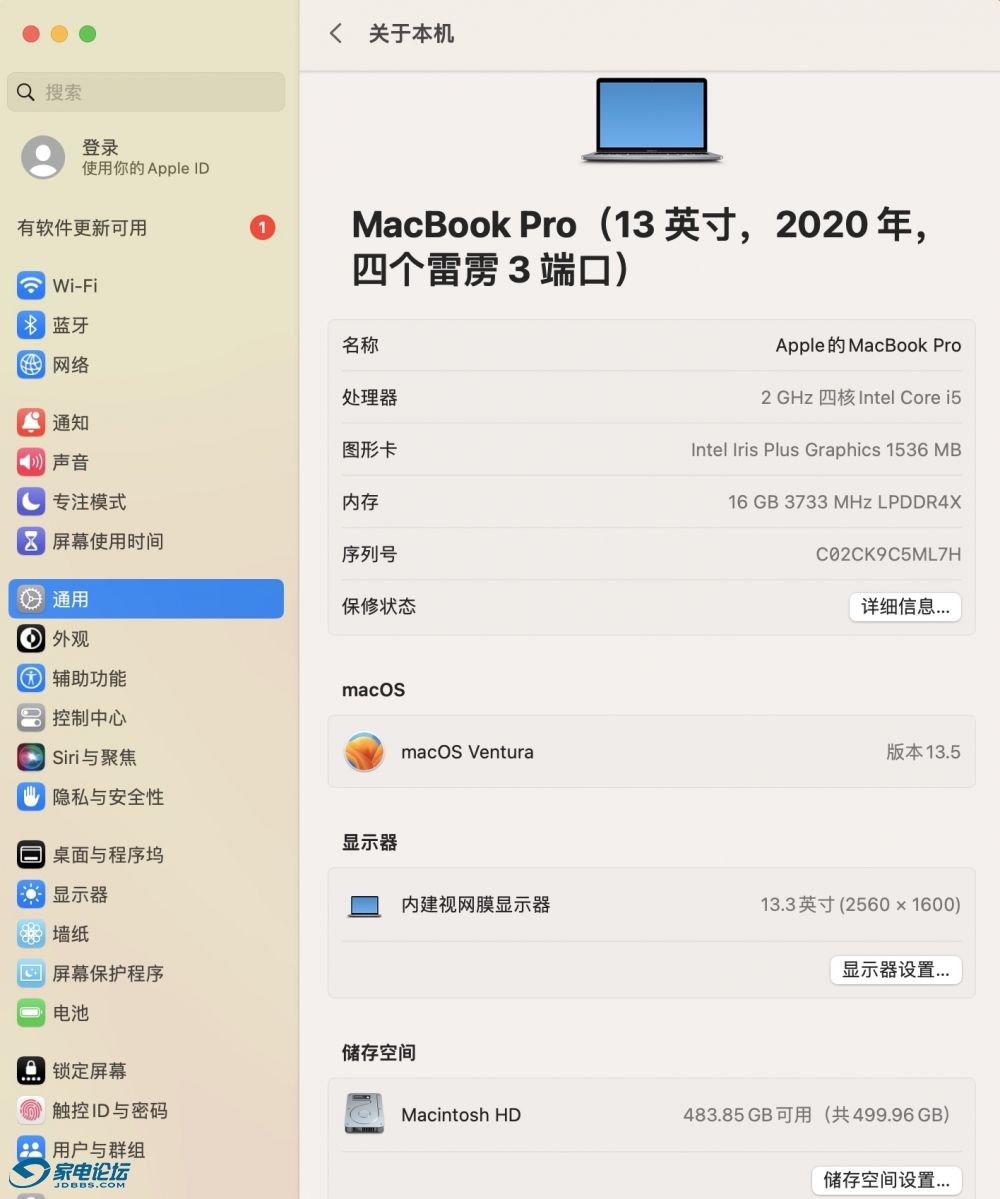1000x1199 pixels.
Task: Go back with the left chevron
Action: [336, 34]
